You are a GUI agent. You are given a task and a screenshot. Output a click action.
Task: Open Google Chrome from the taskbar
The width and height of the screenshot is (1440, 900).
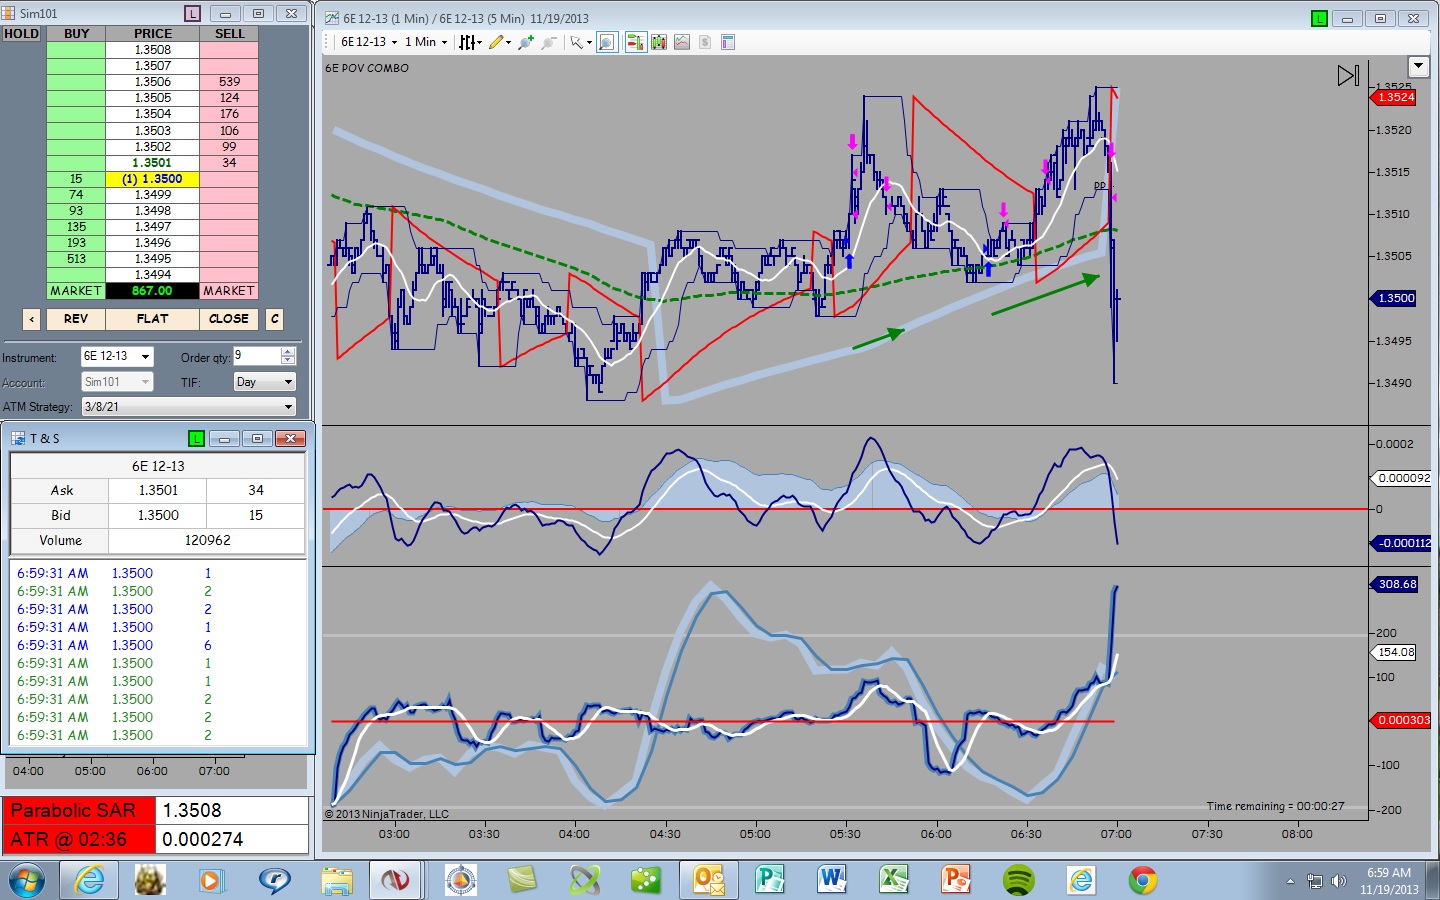pos(1143,880)
